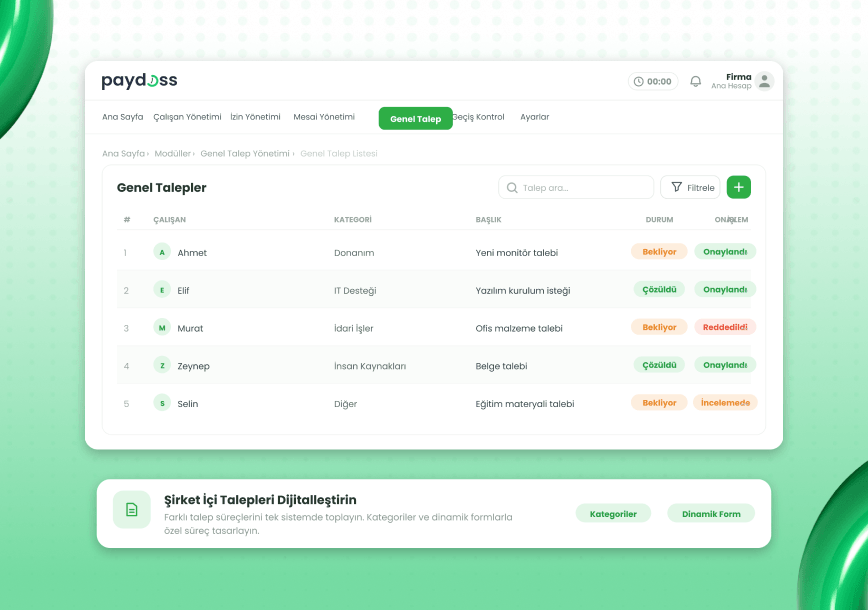Click İnsan Kaynakları category cell
This screenshot has width=868, height=610.
click(370, 366)
